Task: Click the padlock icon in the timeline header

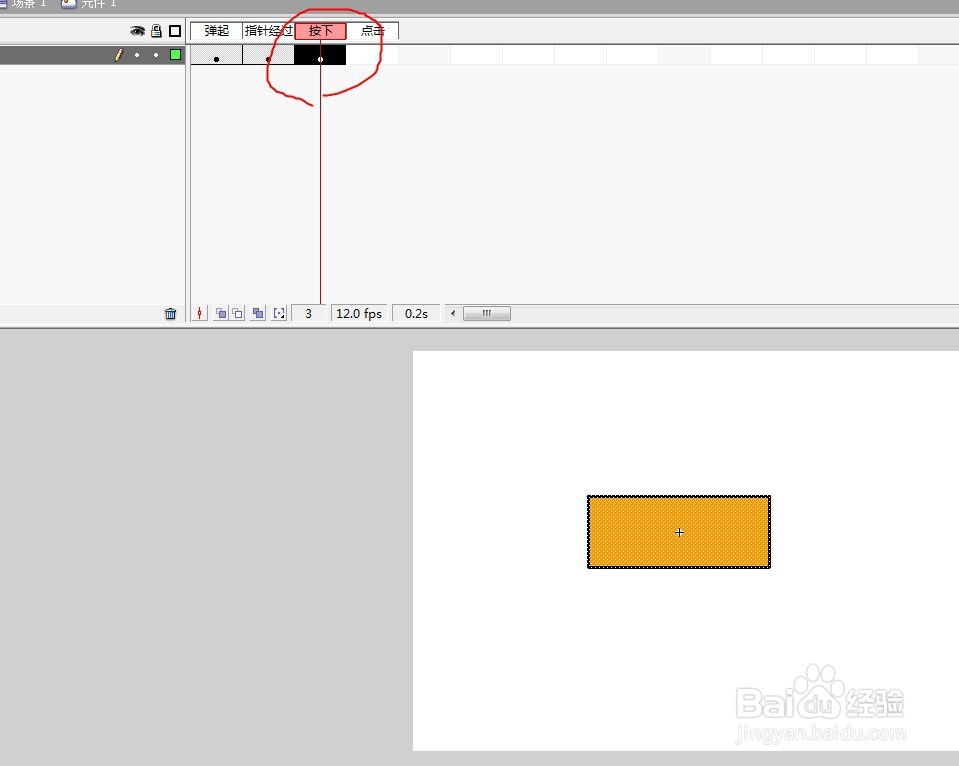Action: click(x=157, y=31)
